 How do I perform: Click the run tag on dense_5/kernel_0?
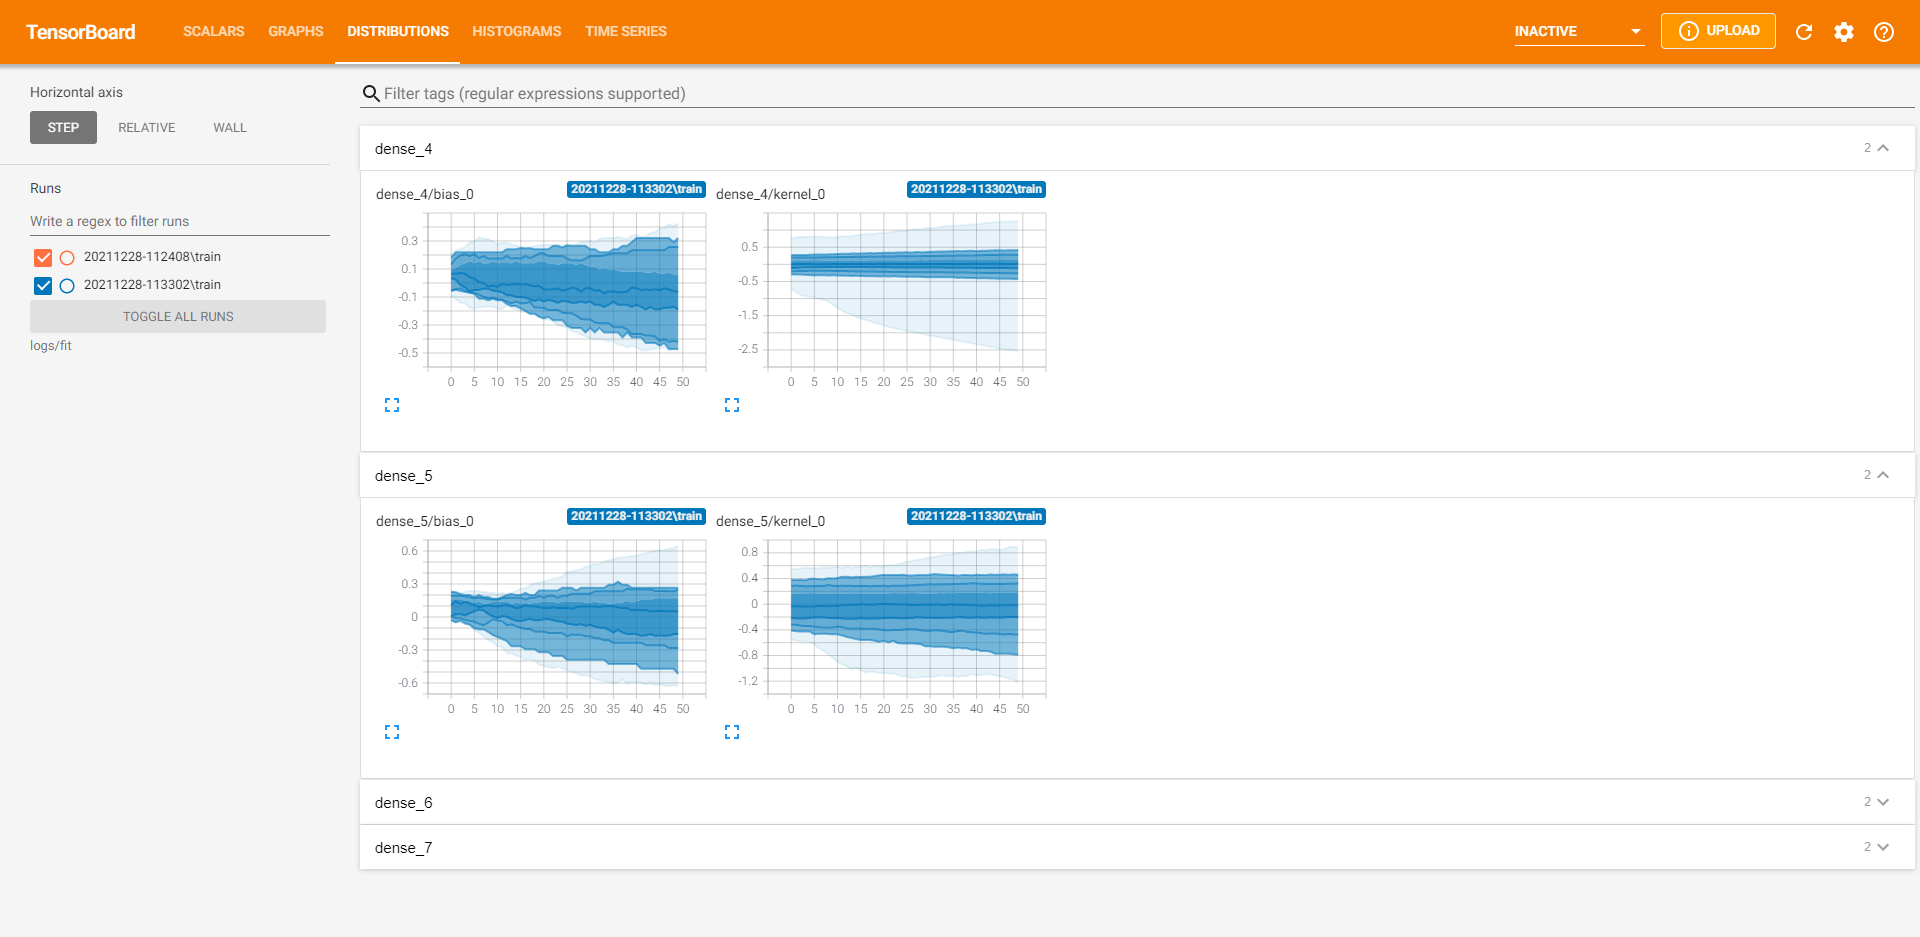976,516
